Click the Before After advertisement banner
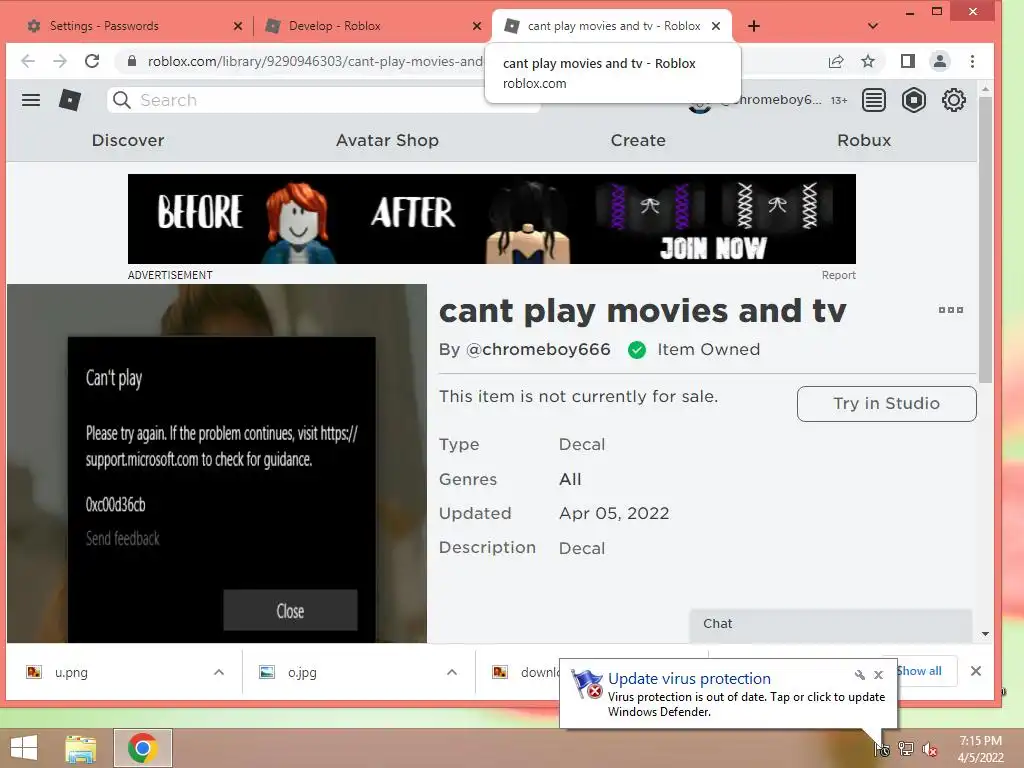The height and width of the screenshot is (768, 1024). (x=492, y=219)
